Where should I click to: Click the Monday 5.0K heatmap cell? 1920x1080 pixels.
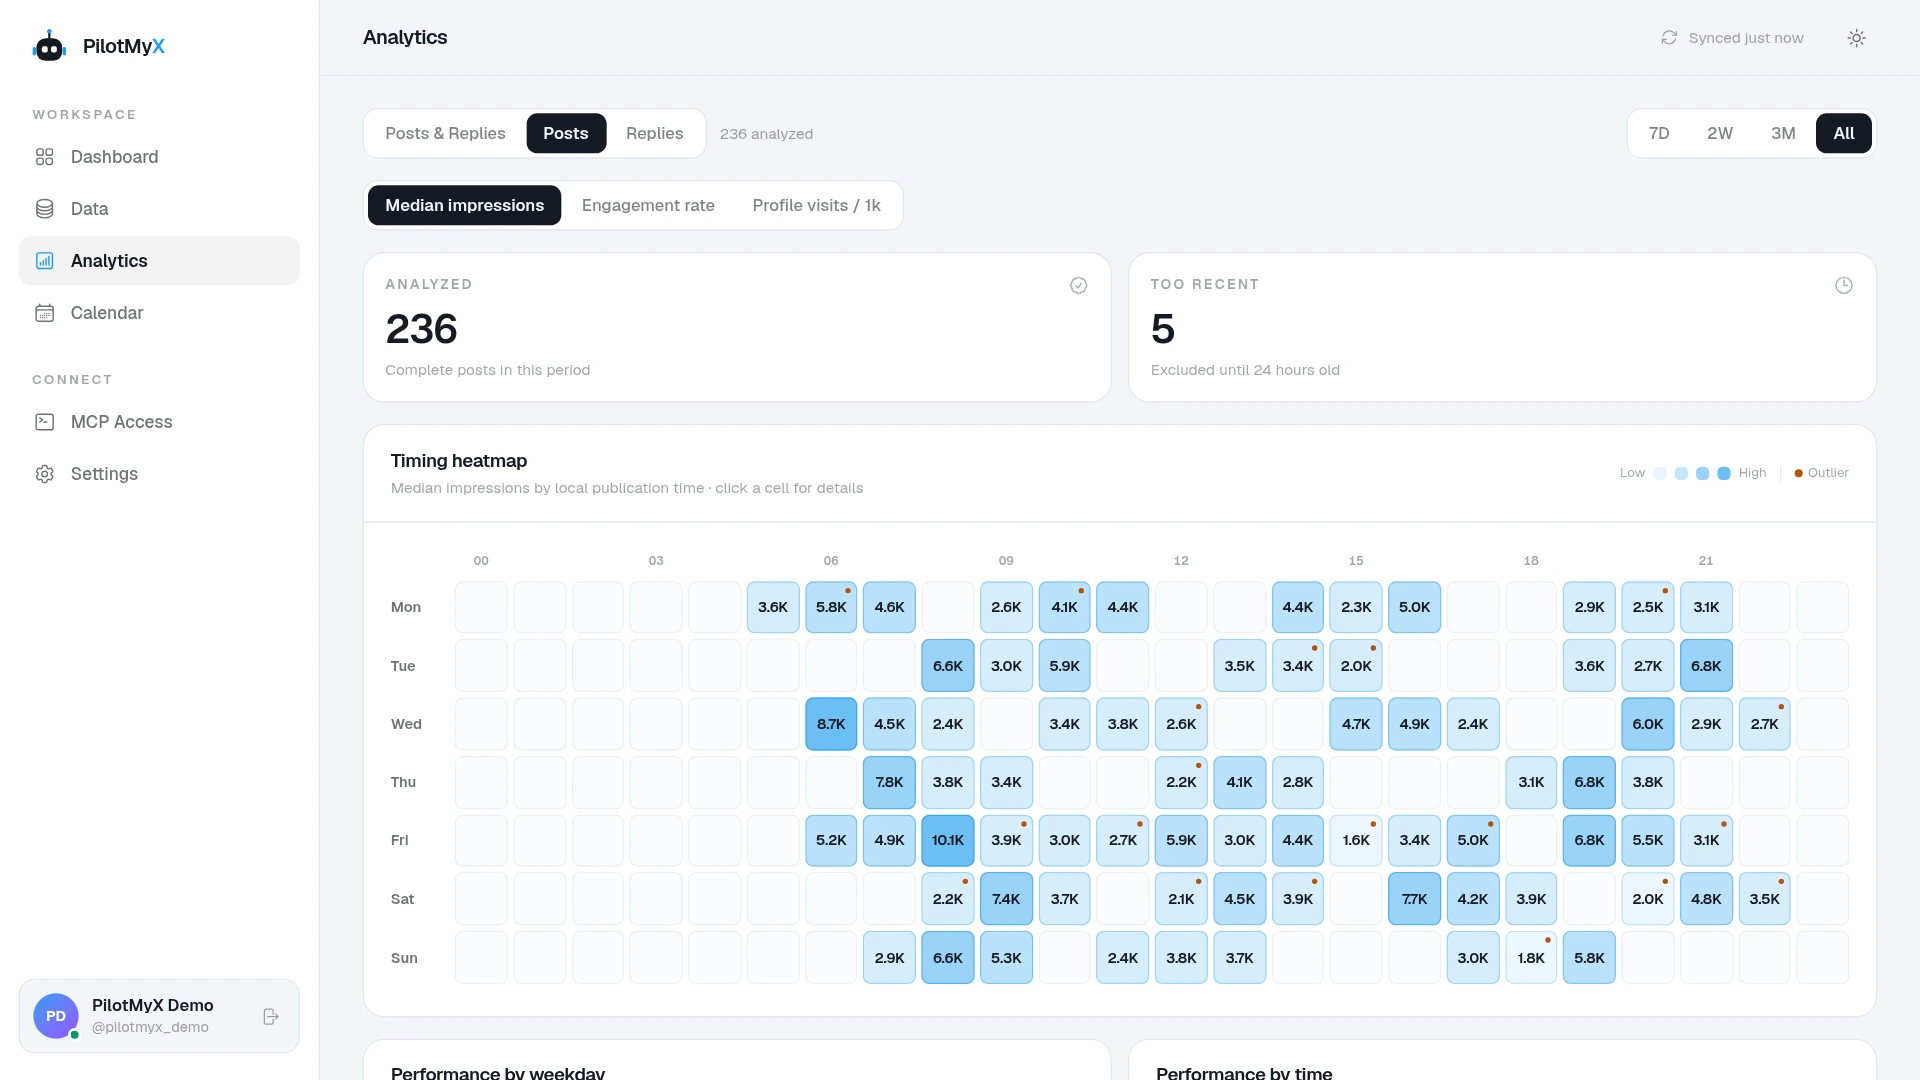click(1415, 608)
